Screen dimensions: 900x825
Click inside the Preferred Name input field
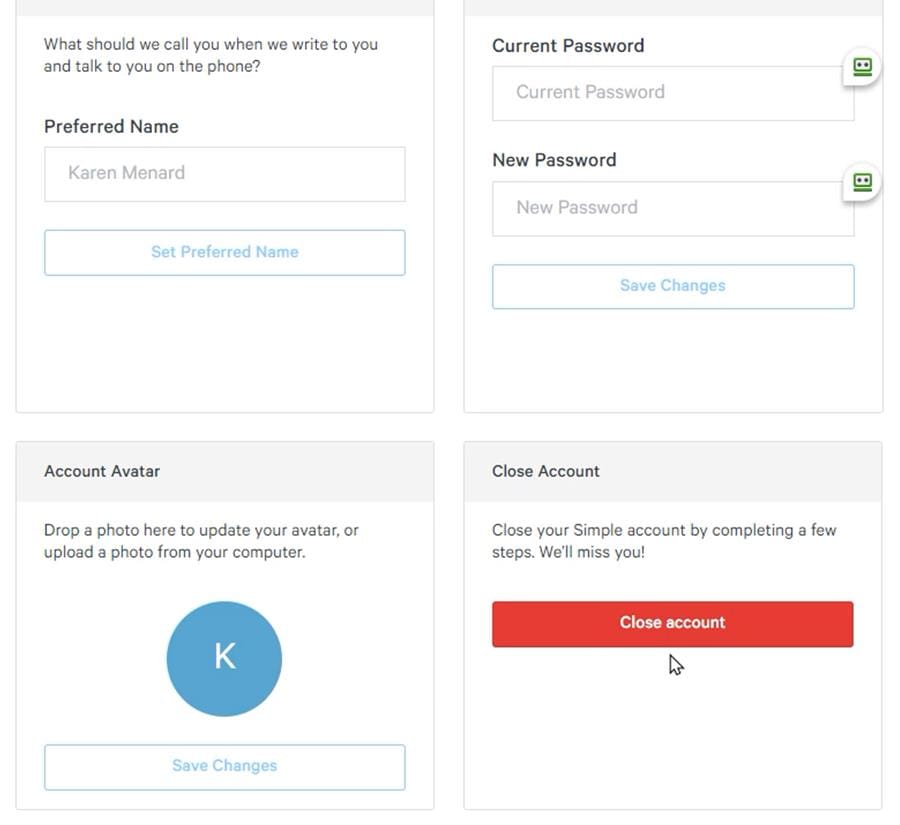point(224,174)
